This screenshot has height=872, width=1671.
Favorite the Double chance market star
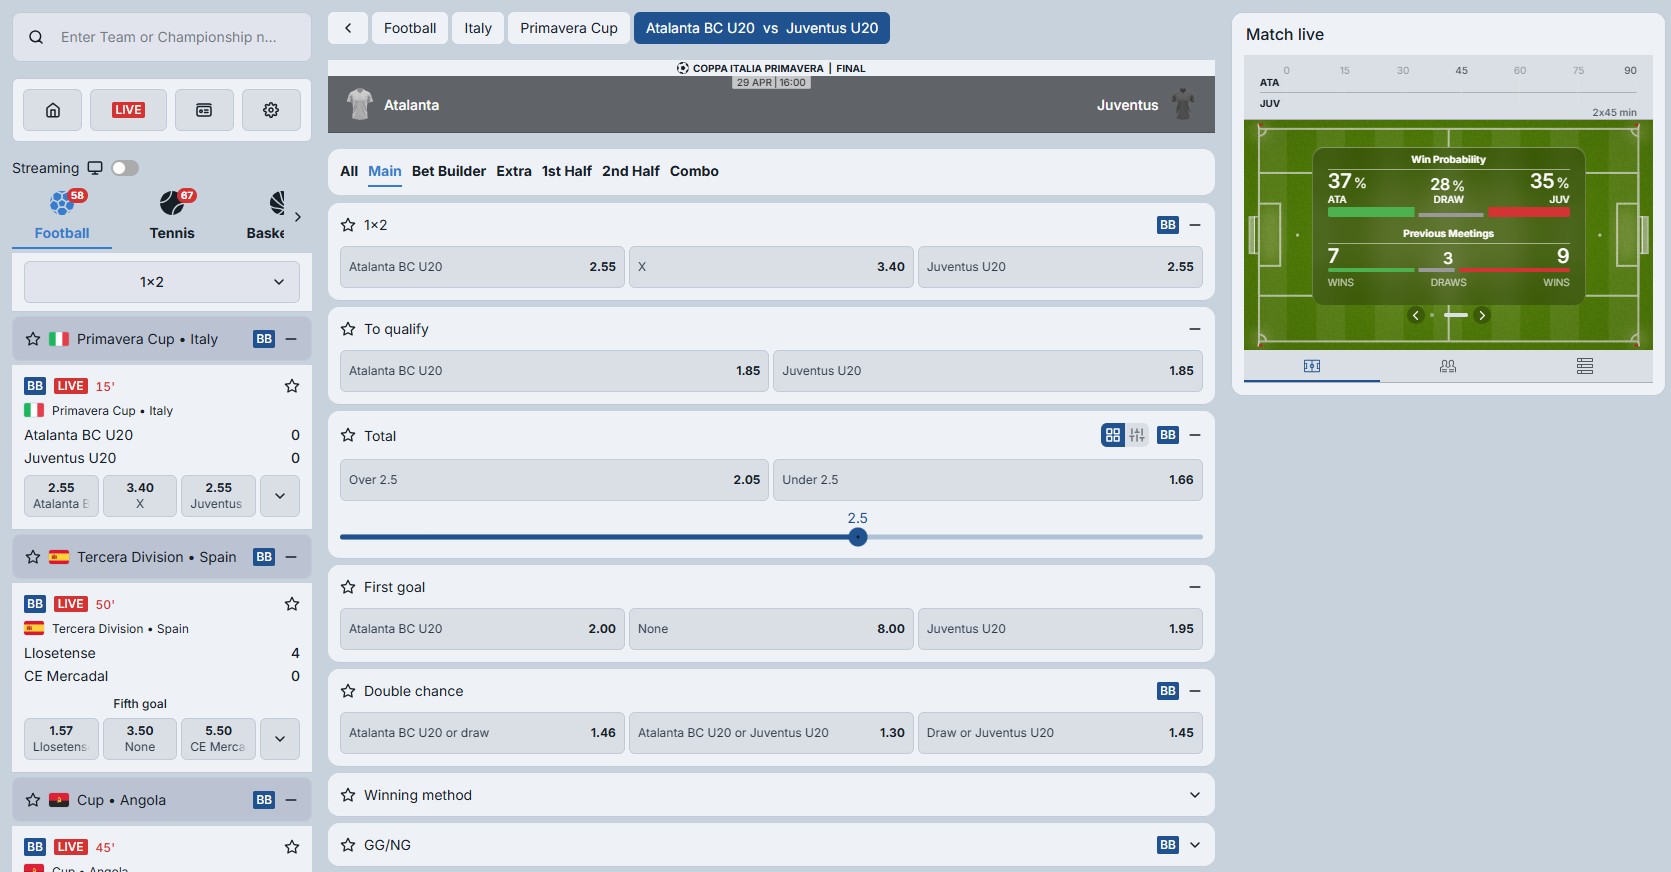point(348,691)
